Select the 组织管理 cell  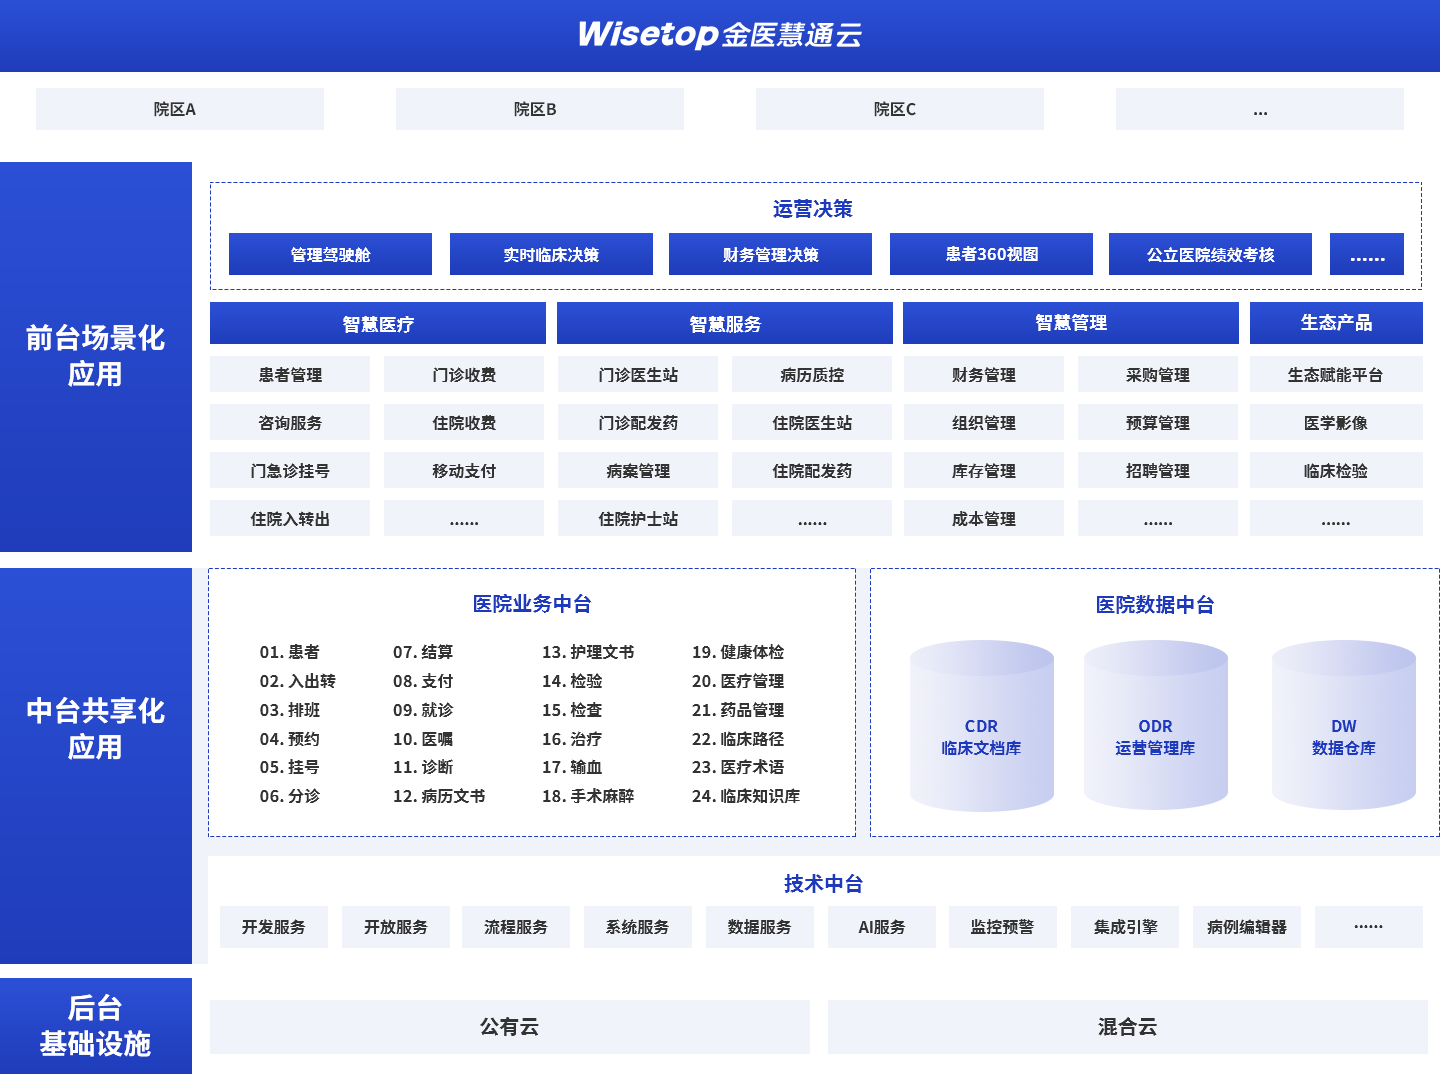tap(984, 422)
